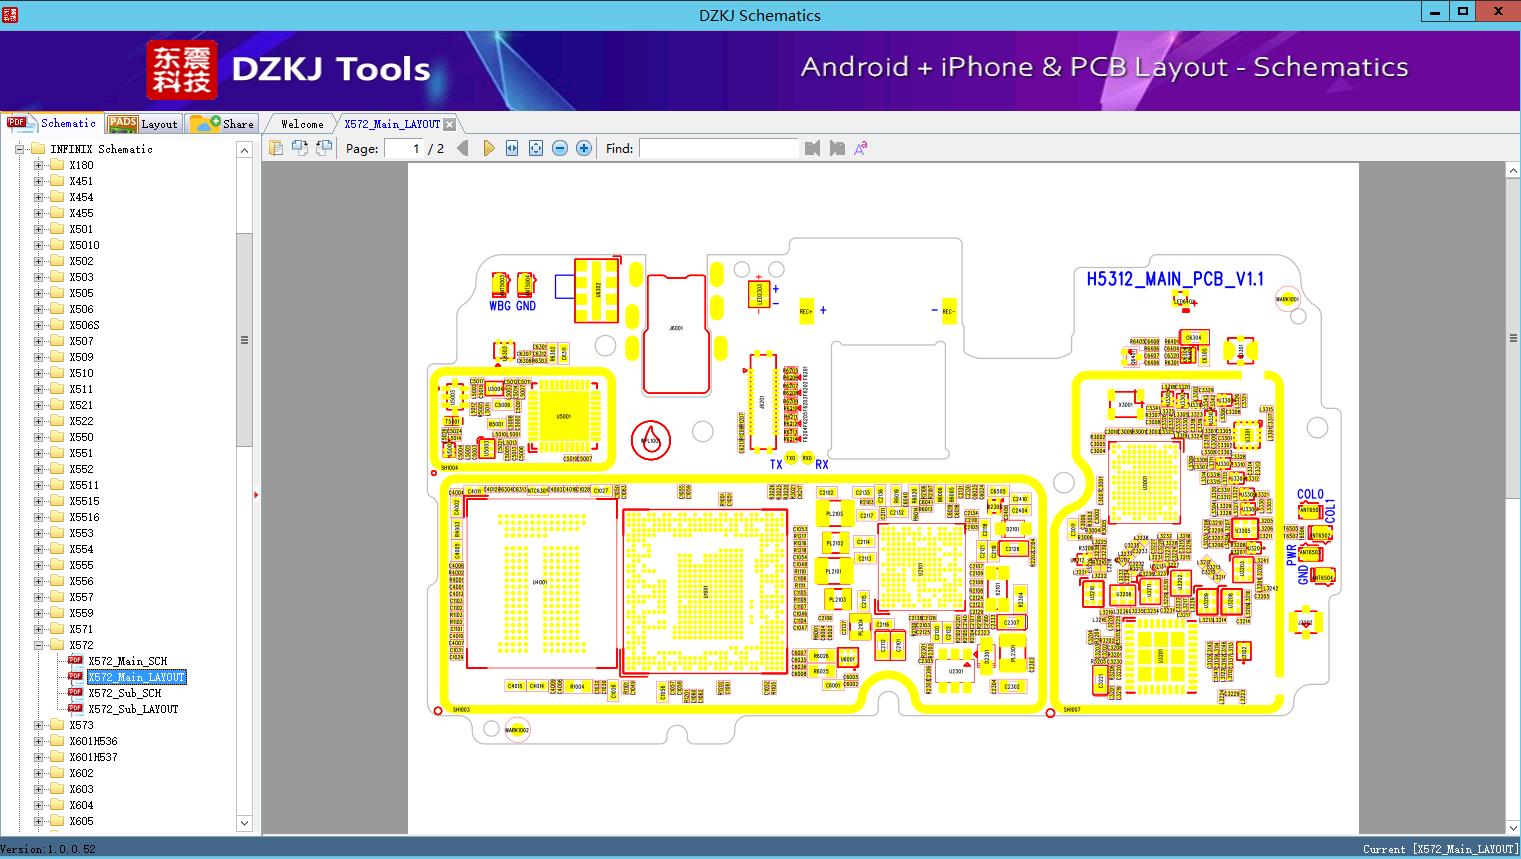Expand the X506S folder
This screenshot has height=859, width=1521.
(x=39, y=325)
